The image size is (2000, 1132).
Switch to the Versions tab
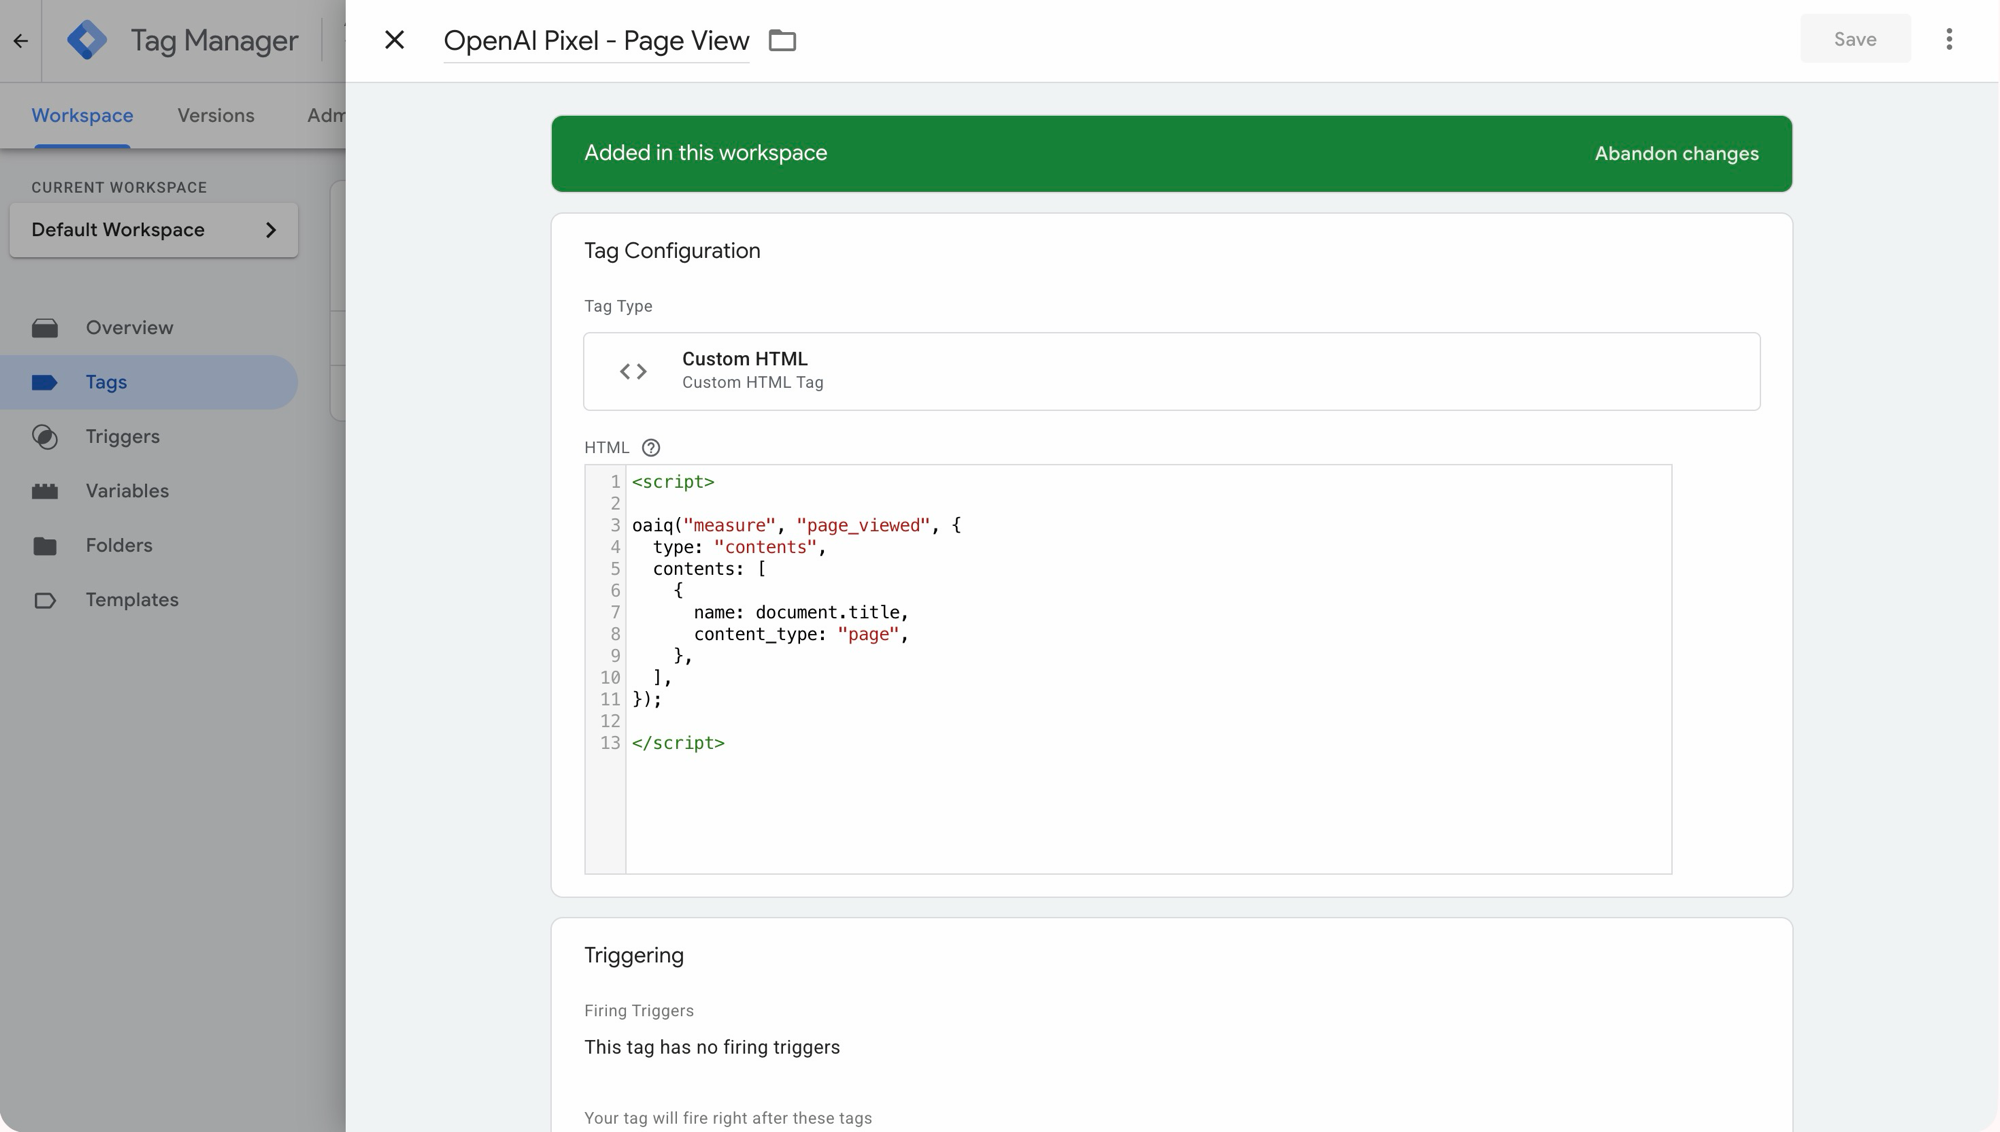pyautogui.click(x=216, y=115)
